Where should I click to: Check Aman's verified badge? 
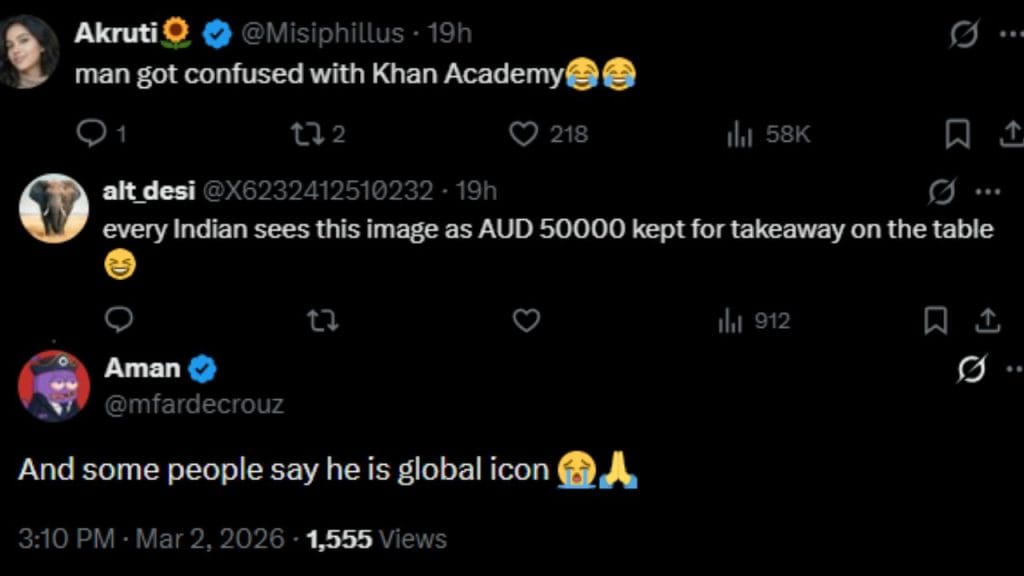(x=200, y=367)
